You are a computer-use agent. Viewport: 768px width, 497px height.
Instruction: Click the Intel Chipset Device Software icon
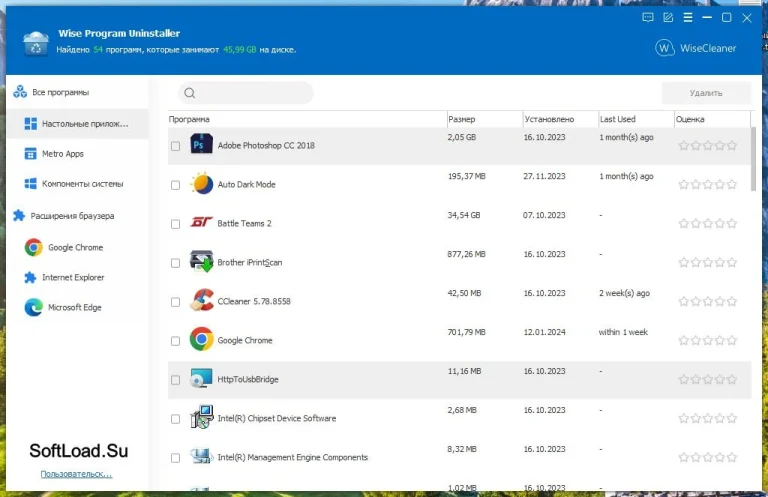pos(201,417)
